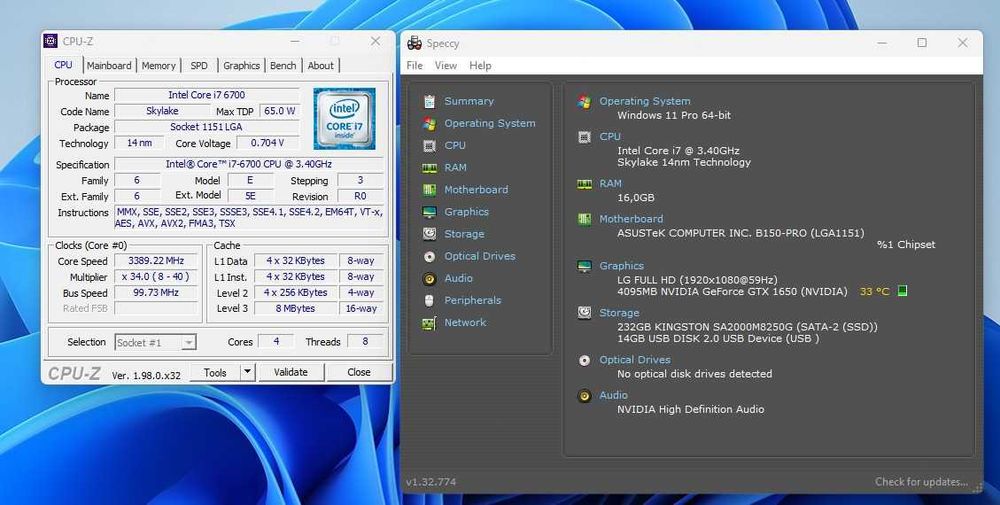Click the Peripherals mouse icon in Speccy sidebar
The height and width of the screenshot is (505, 1000).
tap(430, 300)
